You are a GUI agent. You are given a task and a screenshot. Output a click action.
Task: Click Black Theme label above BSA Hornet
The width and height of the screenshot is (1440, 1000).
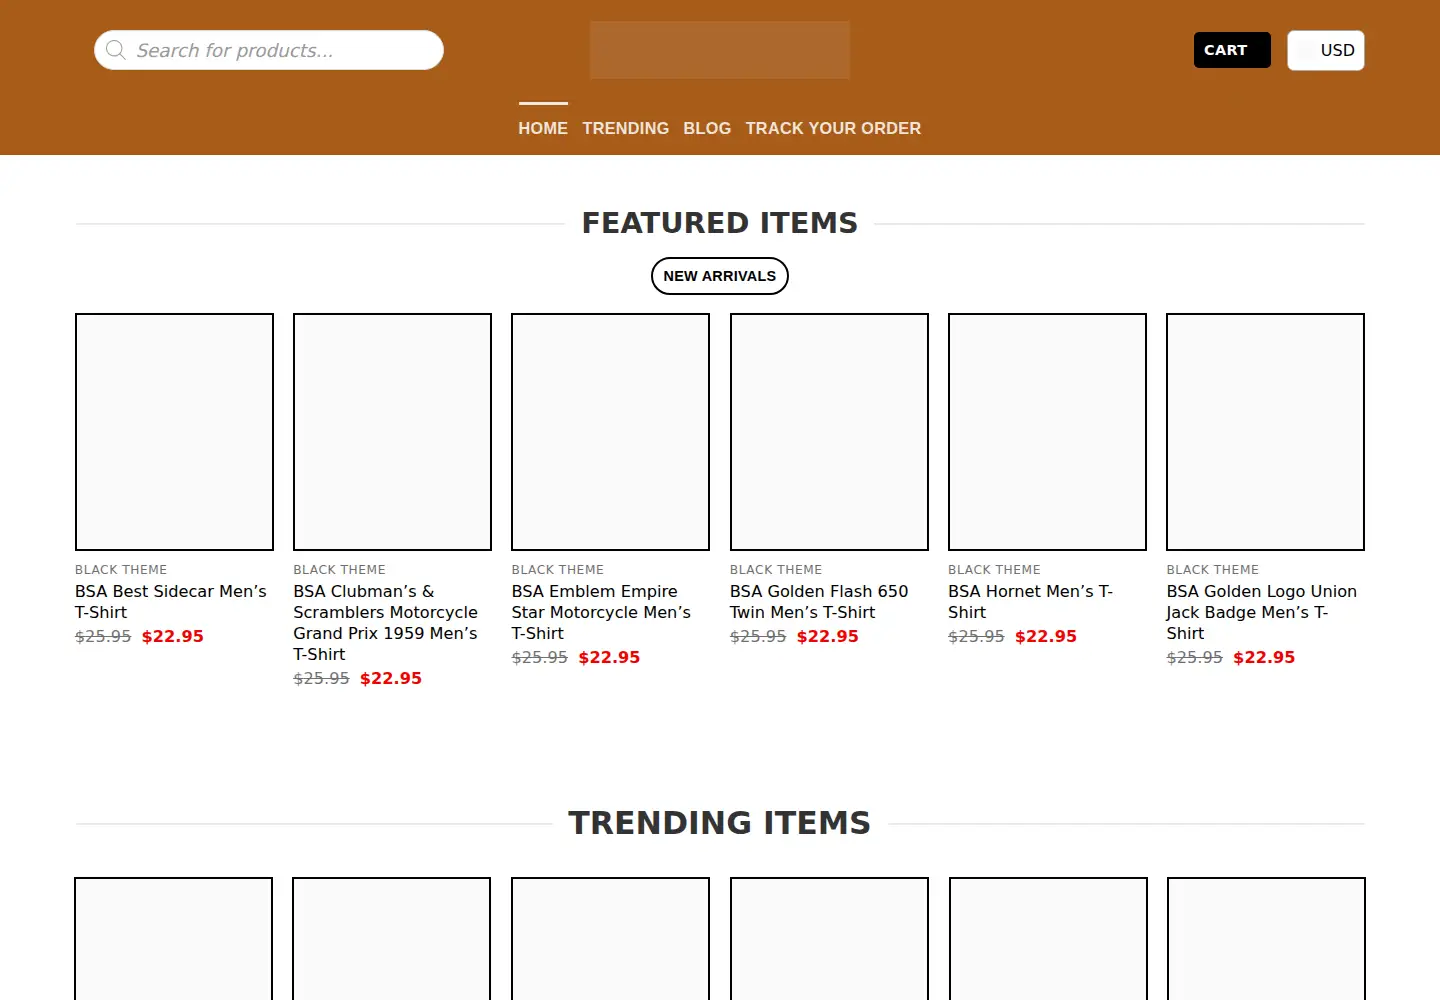point(994,570)
